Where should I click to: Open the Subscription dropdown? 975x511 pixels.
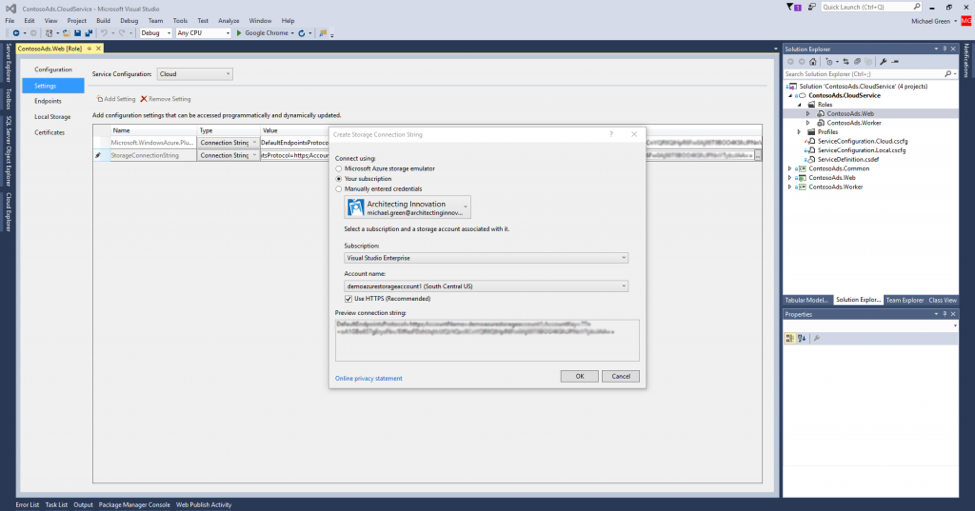click(486, 258)
